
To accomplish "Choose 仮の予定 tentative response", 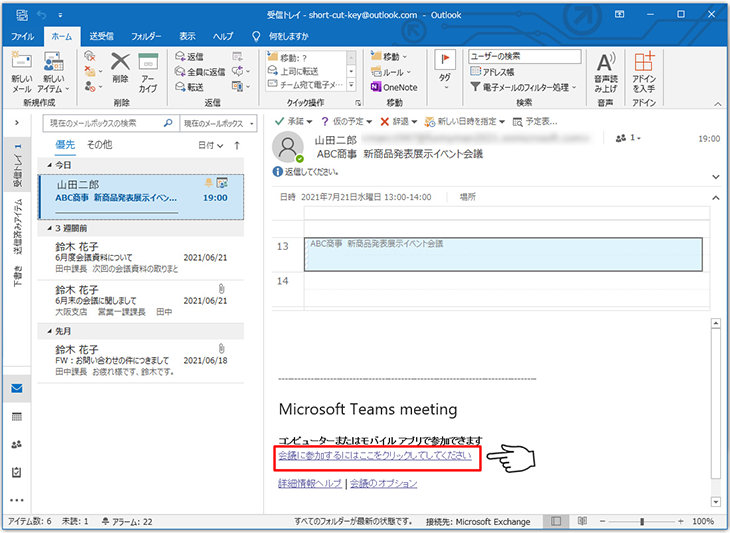I will pos(346,121).
